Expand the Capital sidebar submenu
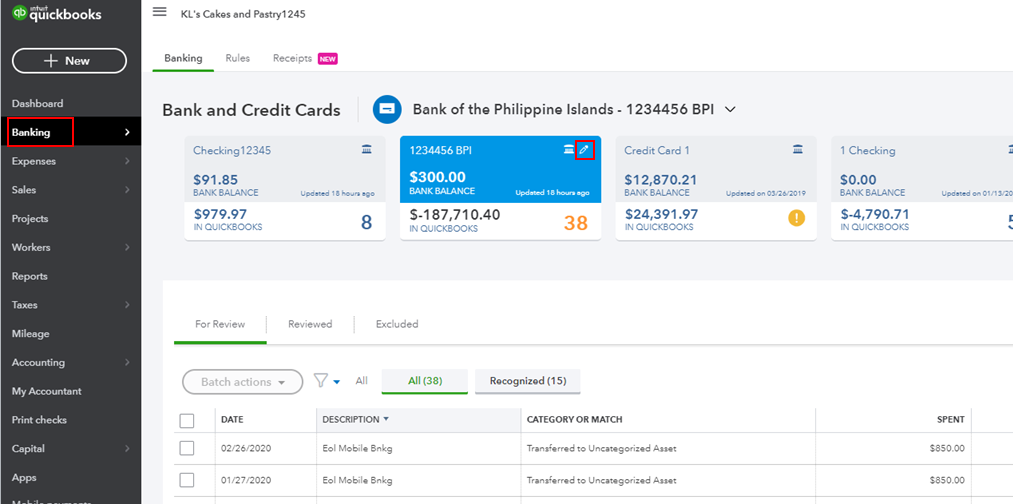Screen dimensions: 1013x504 tap(127, 448)
